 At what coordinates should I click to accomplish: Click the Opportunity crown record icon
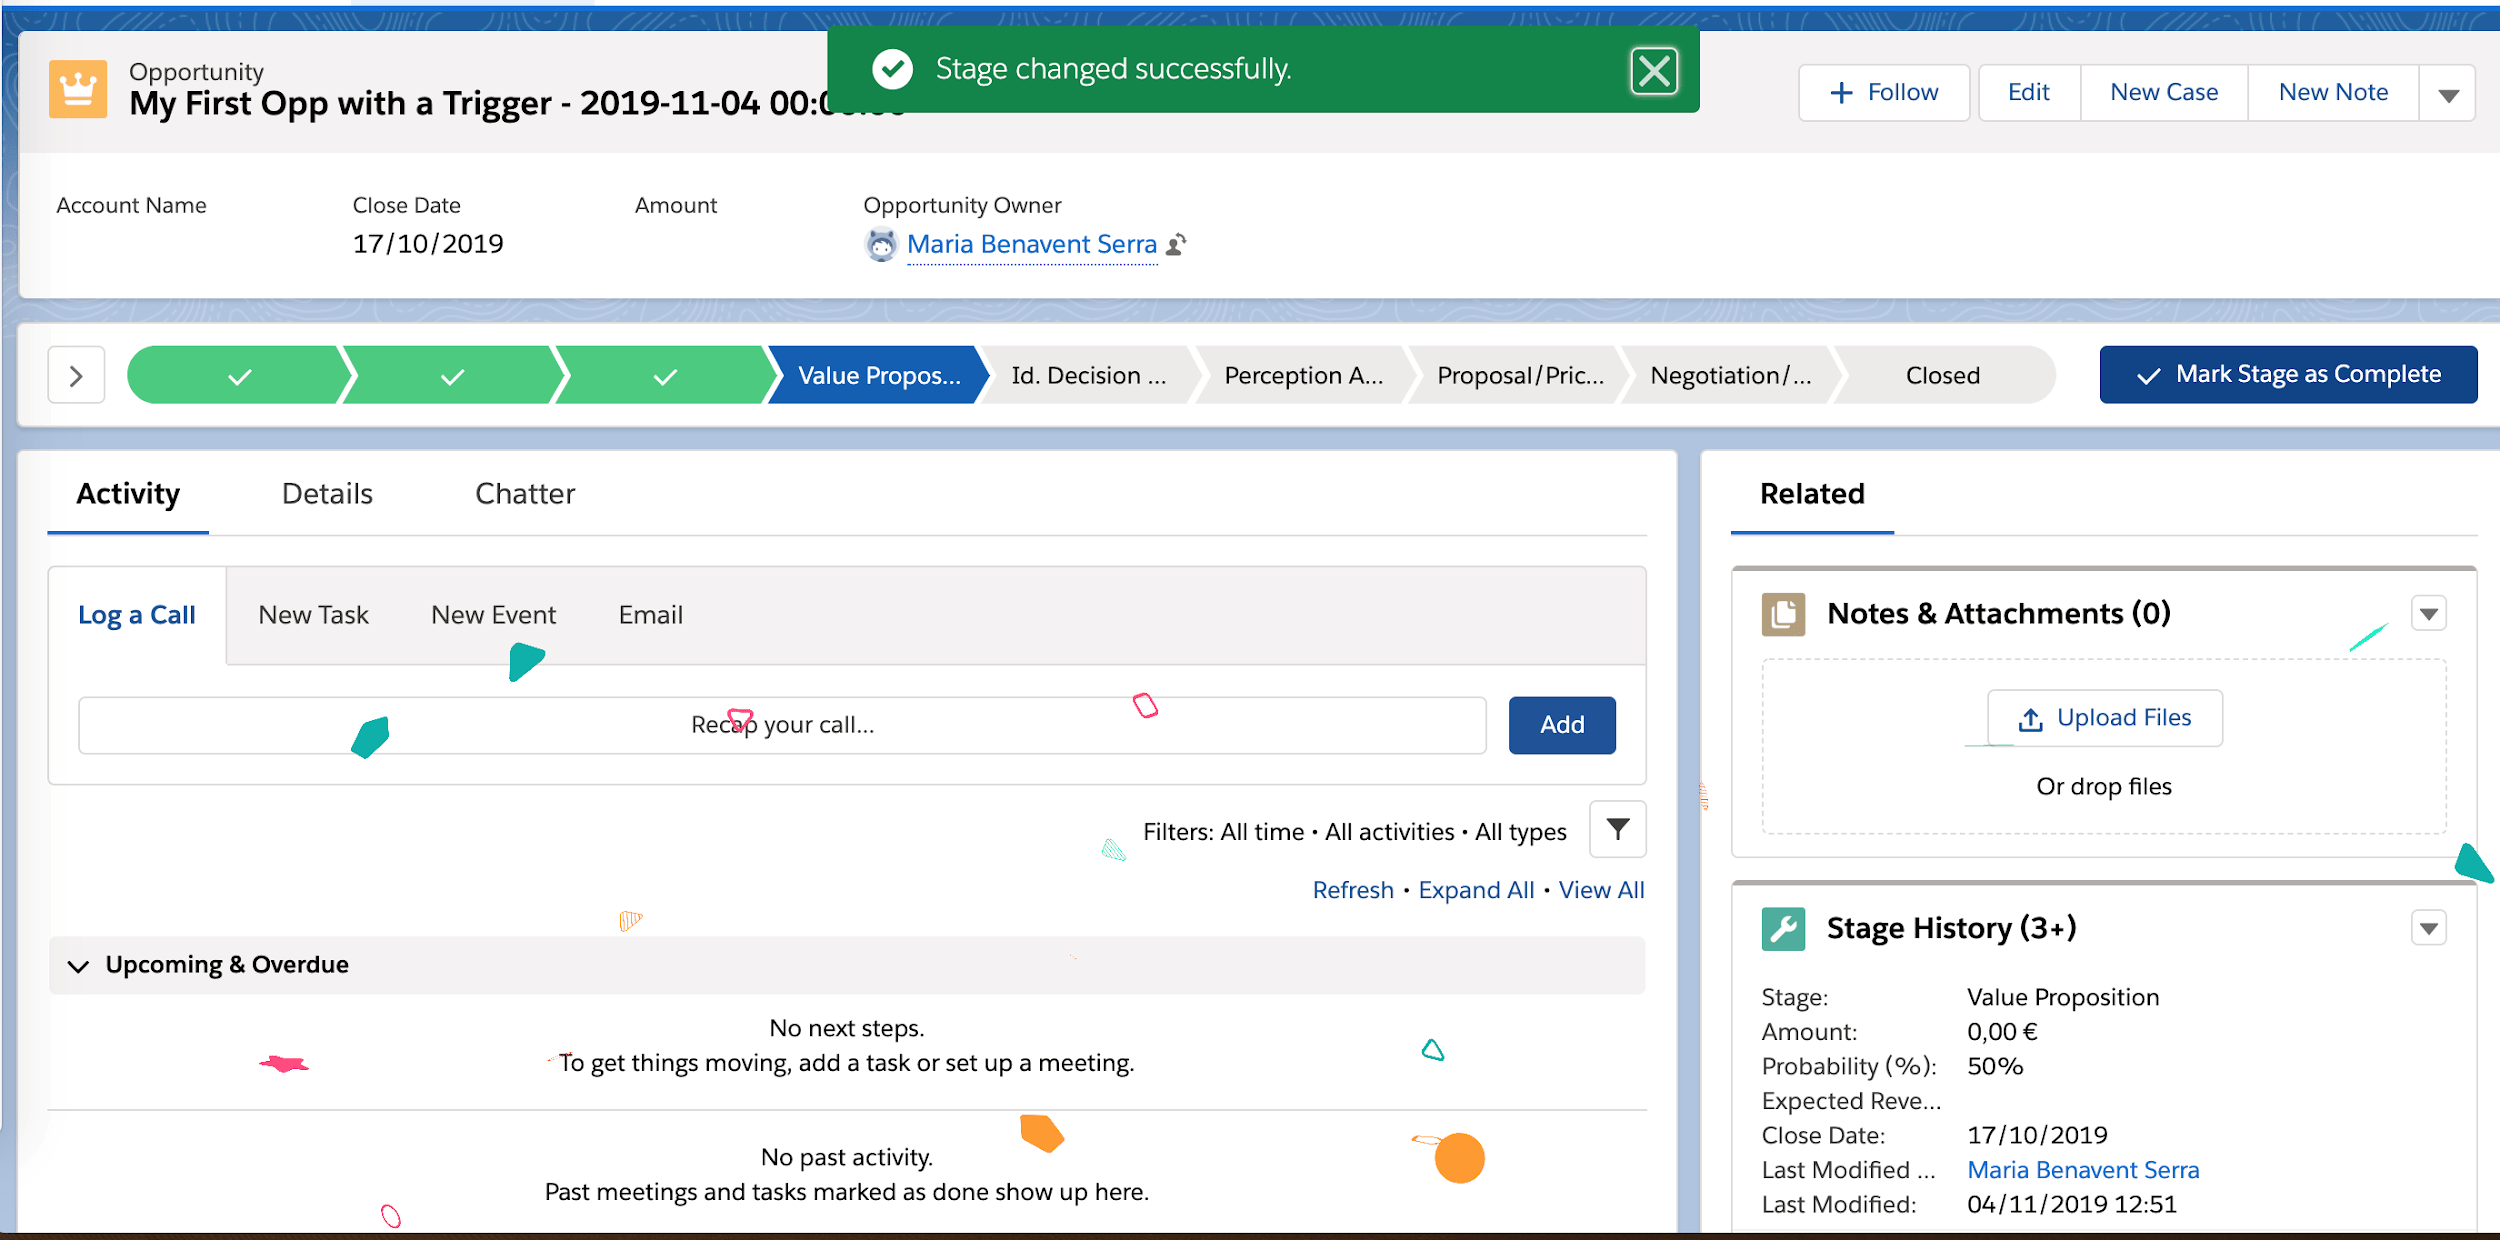(x=78, y=89)
